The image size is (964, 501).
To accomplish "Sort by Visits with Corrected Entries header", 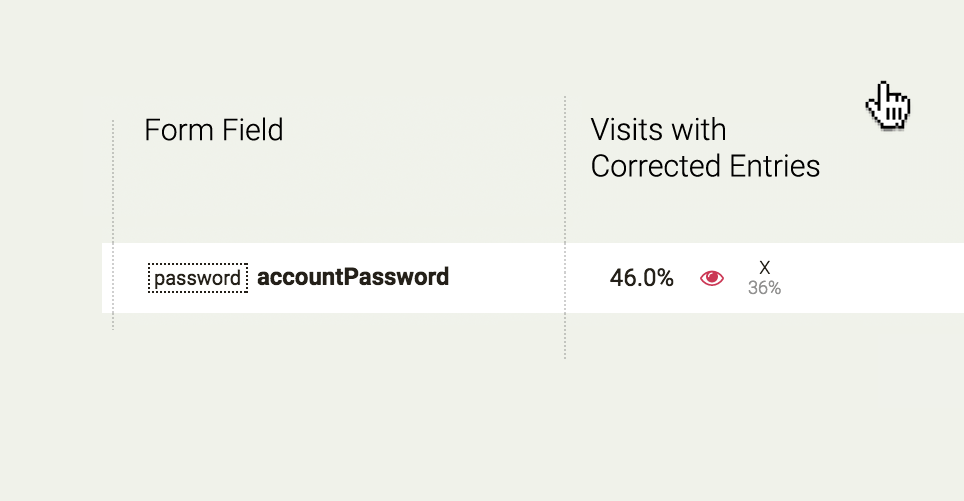I will click(x=705, y=148).
